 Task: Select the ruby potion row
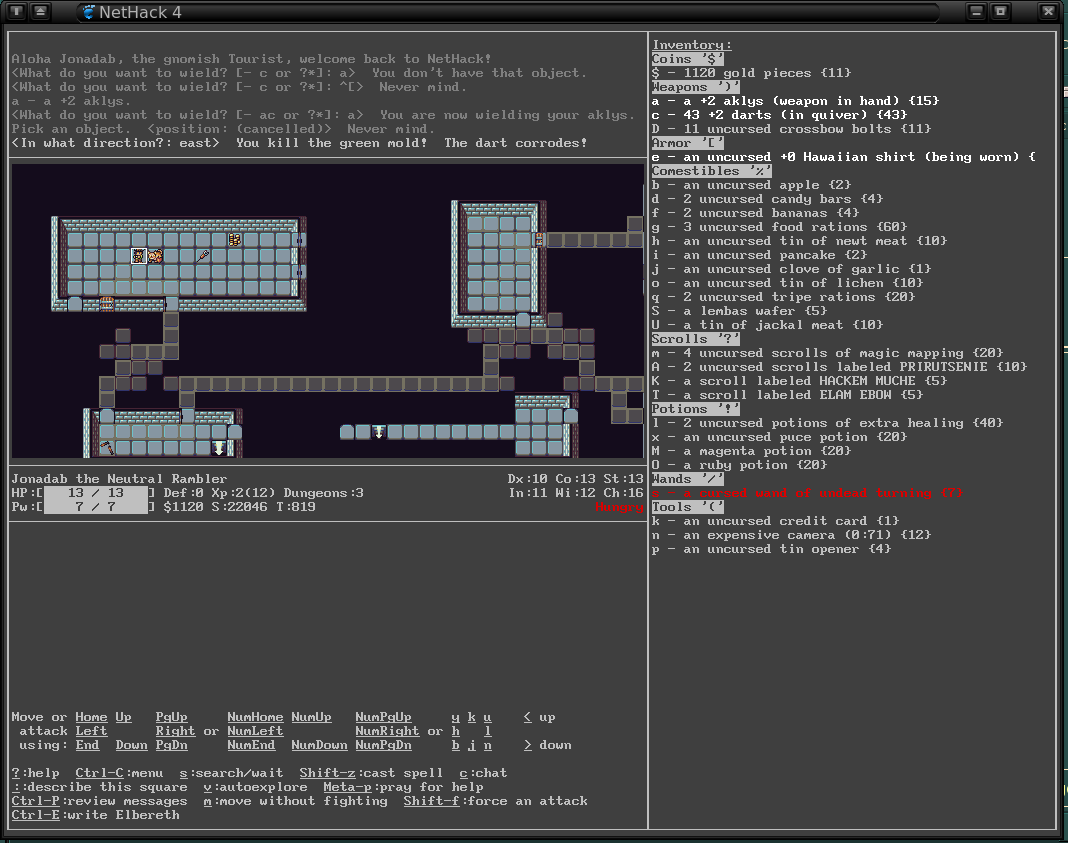(740, 465)
